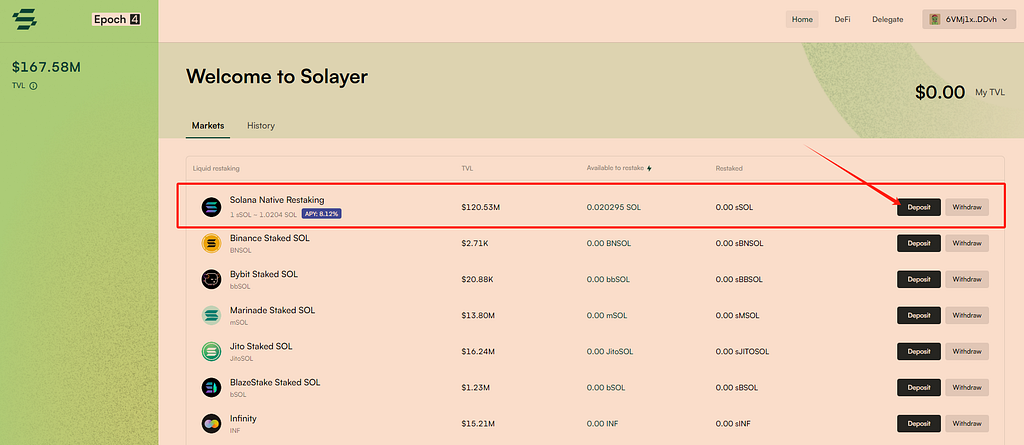The height and width of the screenshot is (445, 1024).
Task: Click the Solayer logo icon
Action: point(24,19)
